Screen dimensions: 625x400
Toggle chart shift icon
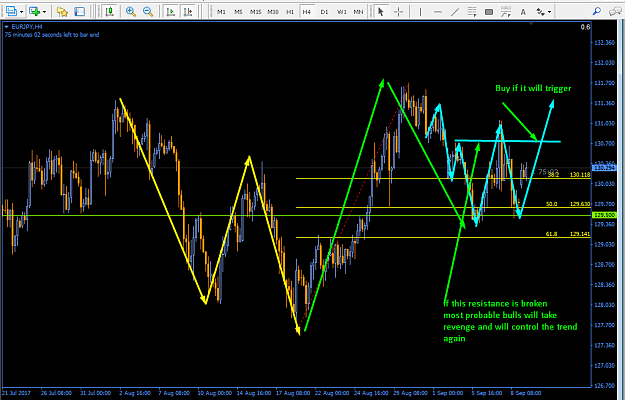[188, 12]
